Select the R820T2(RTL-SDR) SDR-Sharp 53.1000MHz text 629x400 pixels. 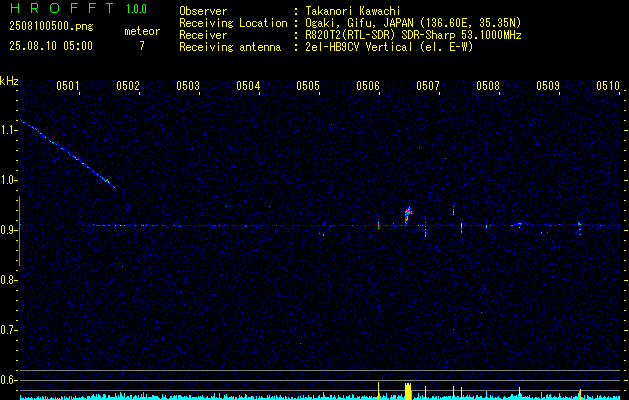pos(413,35)
